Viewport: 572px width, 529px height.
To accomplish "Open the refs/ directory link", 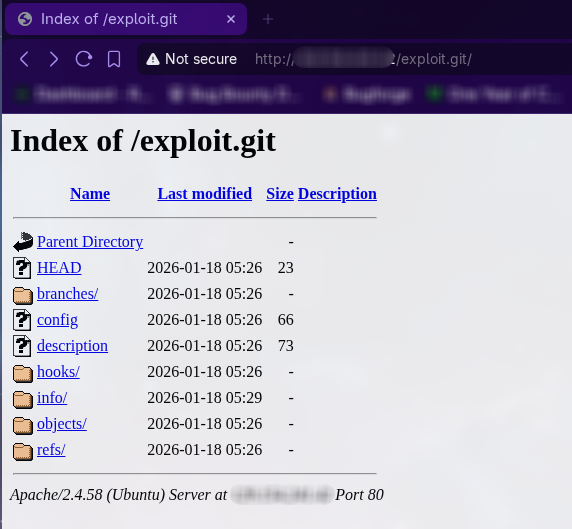I will coord(51,450).
